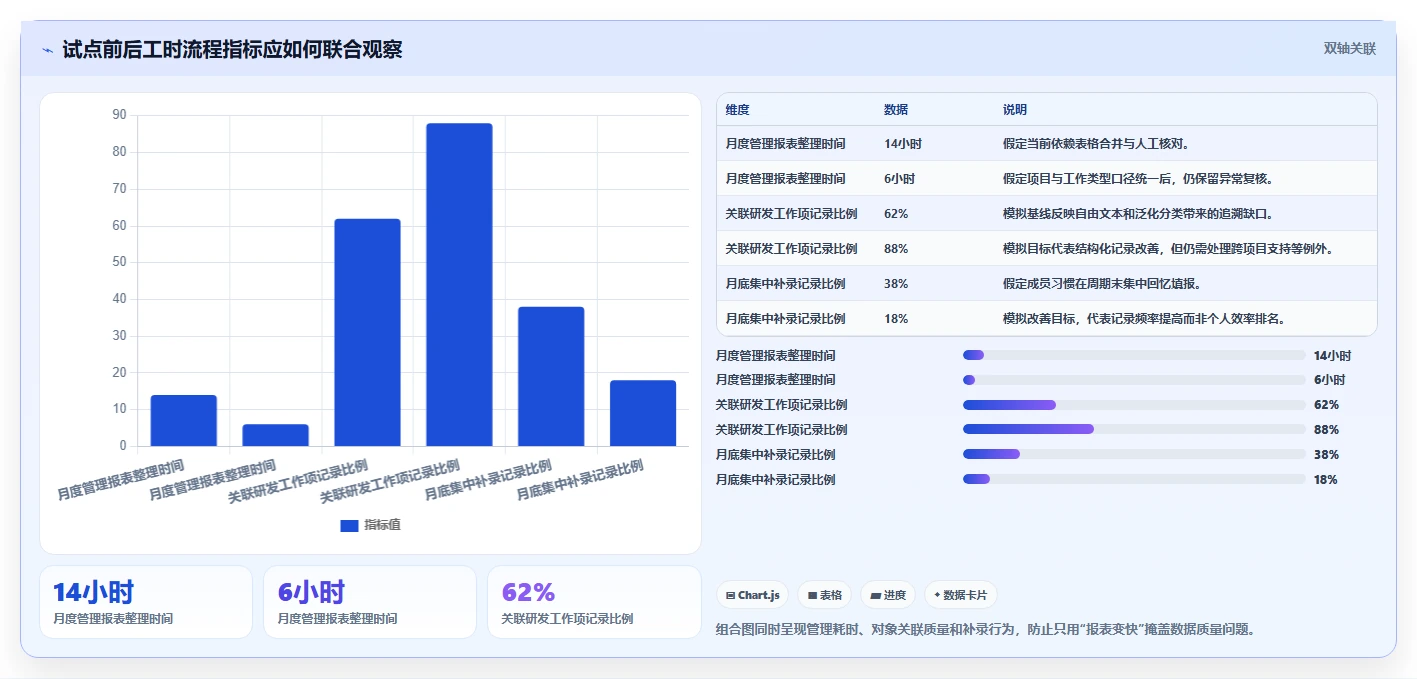Screen dimensions: 1417x679
Task: Toggle the 指标值 legend label
Action: (382, 525)
